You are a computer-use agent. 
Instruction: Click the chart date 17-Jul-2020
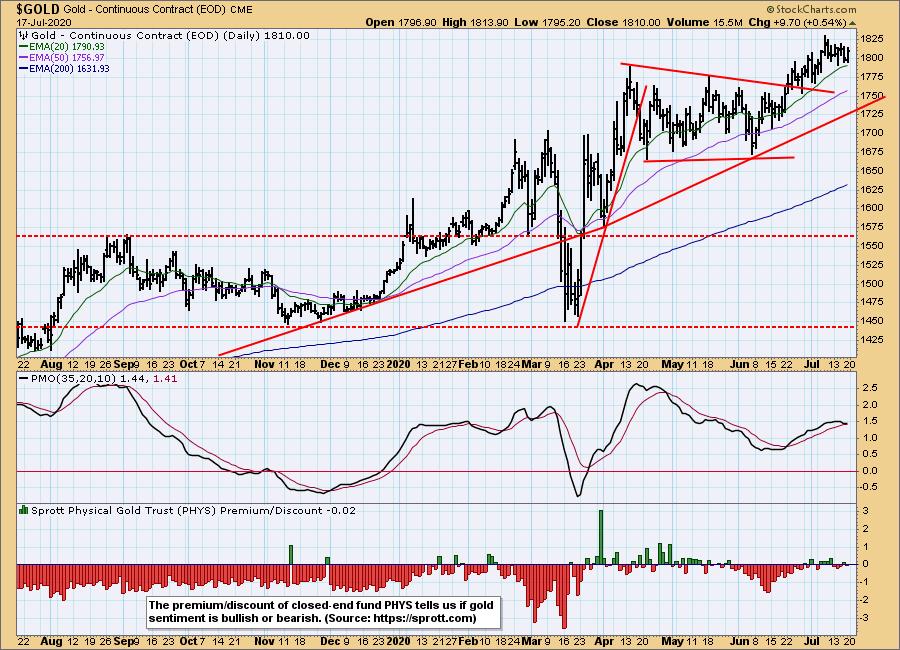click(44, 22)
